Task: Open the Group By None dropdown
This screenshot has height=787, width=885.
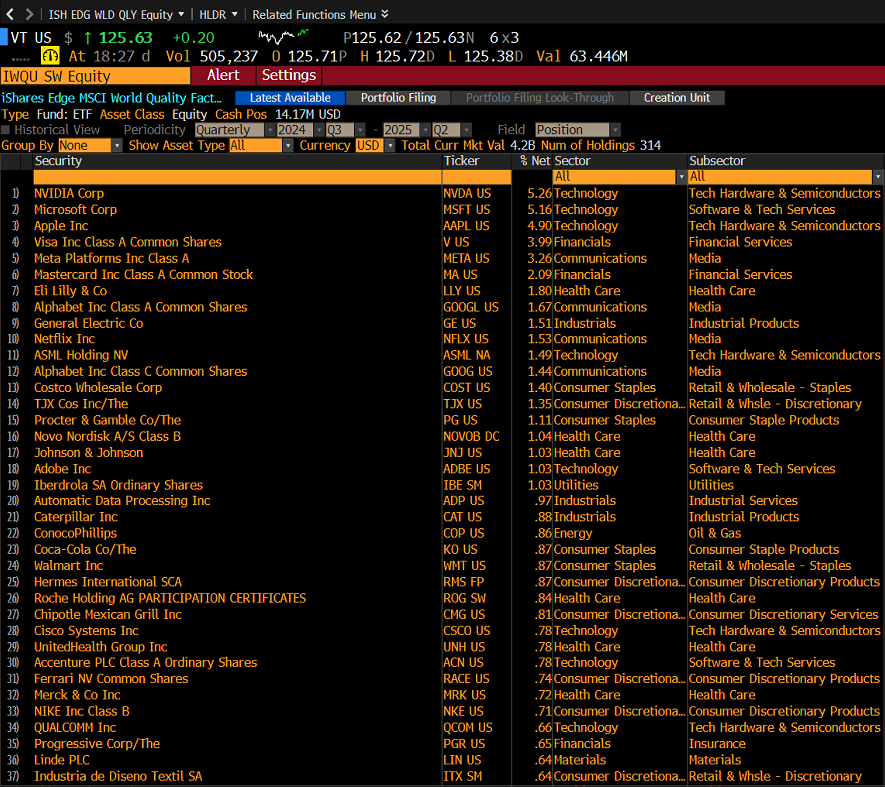Action: [x=90, y=146]
